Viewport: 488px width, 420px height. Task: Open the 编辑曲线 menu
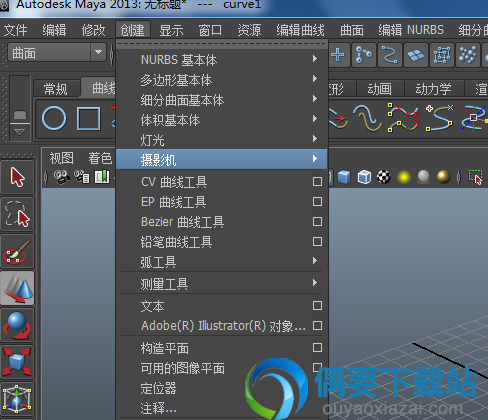click(300, 30)
